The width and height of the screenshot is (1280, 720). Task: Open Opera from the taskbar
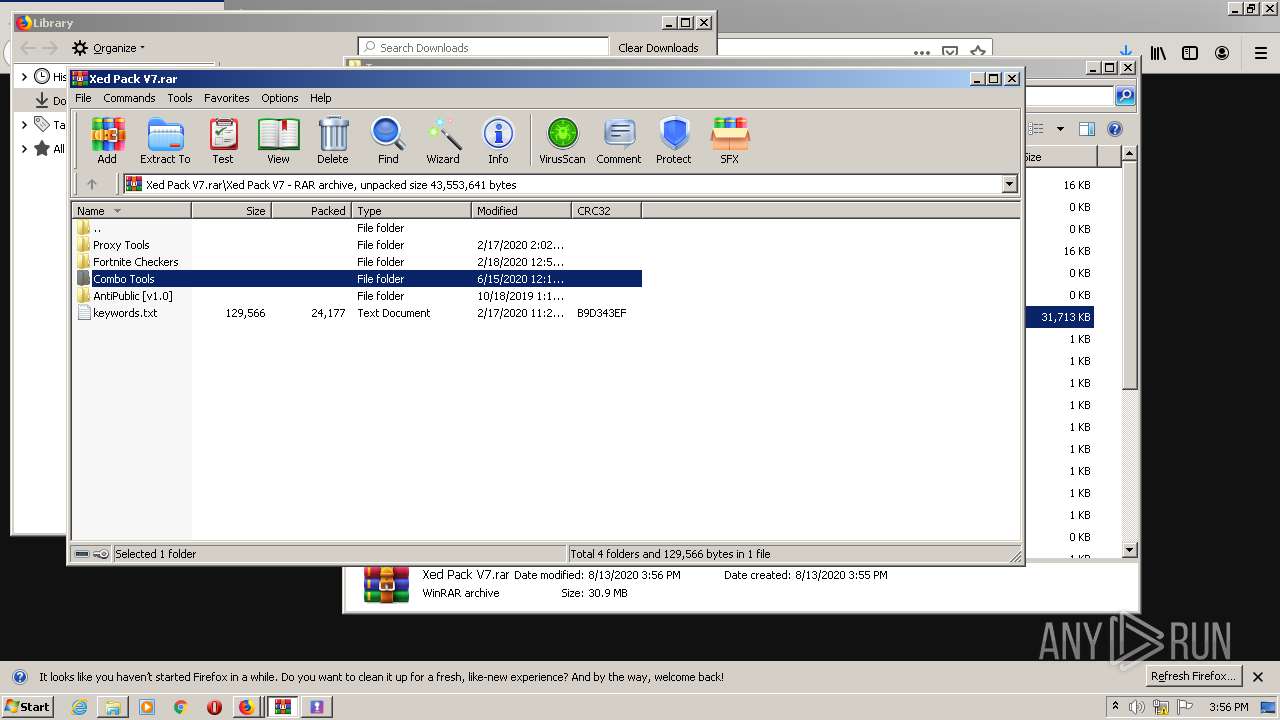[x=214, y=707]
